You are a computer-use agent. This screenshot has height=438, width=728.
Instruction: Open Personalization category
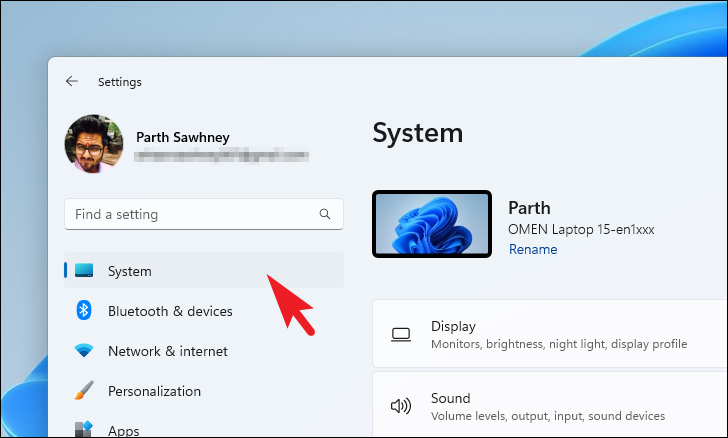(x=154, y=391)
